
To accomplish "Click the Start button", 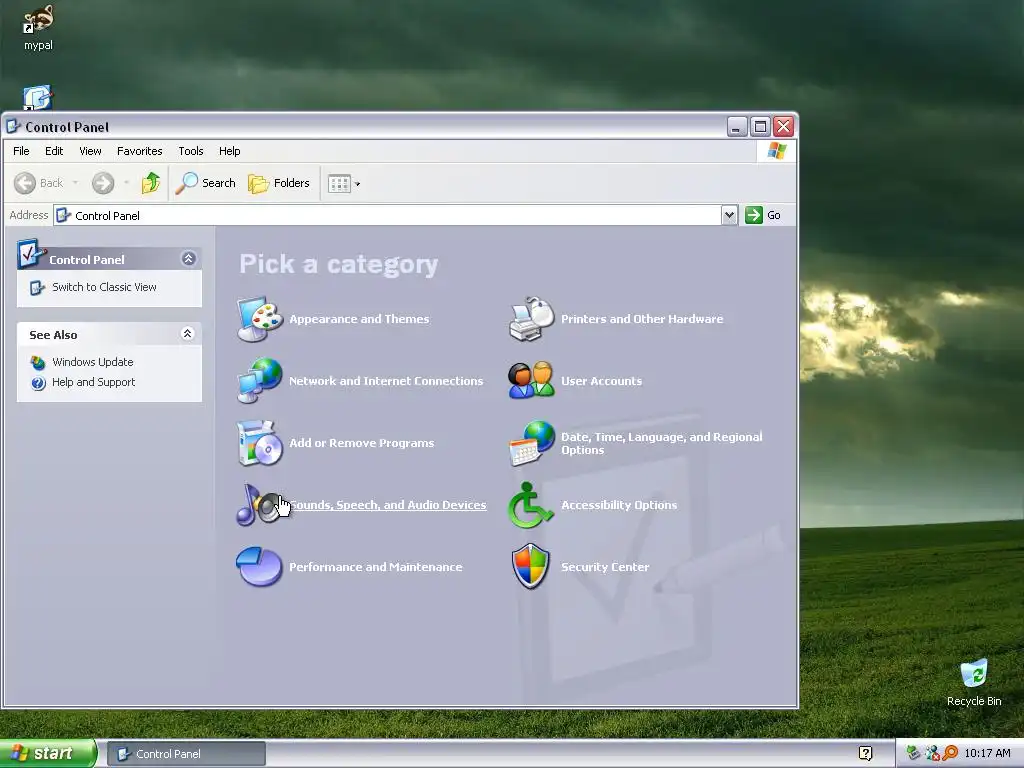I will (48, 754).
